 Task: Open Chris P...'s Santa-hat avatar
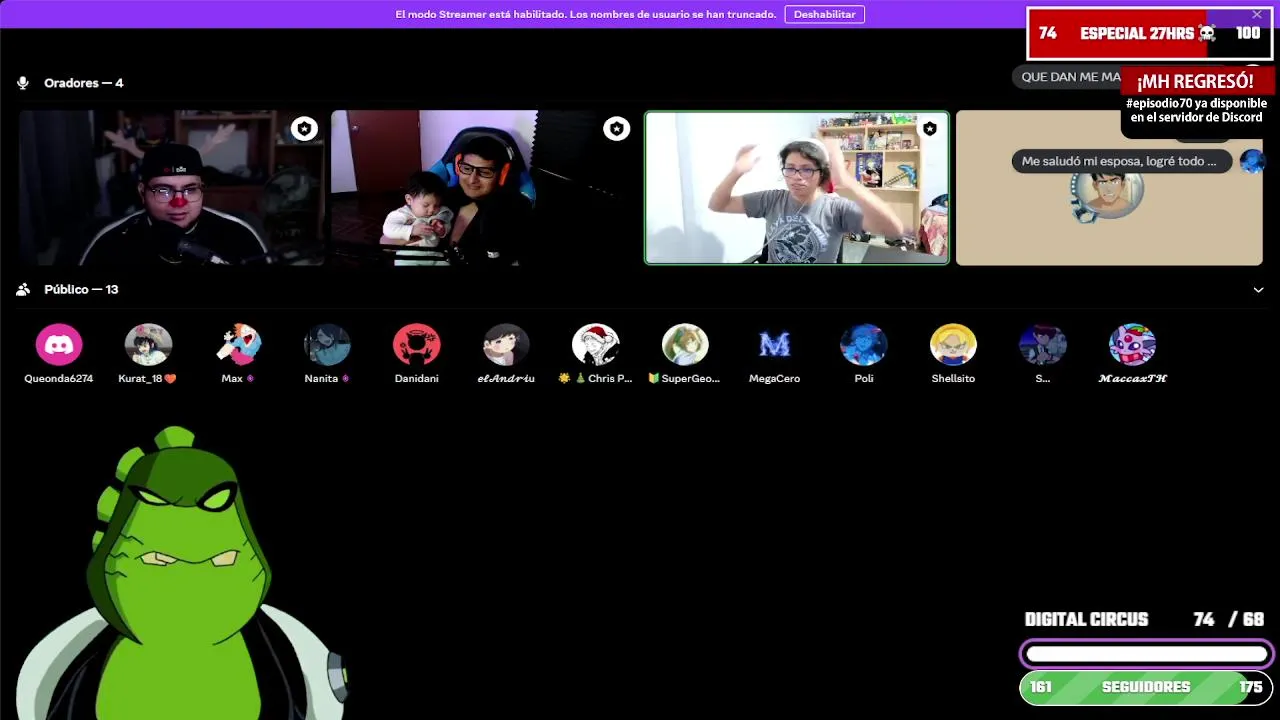tap(596, 345)
